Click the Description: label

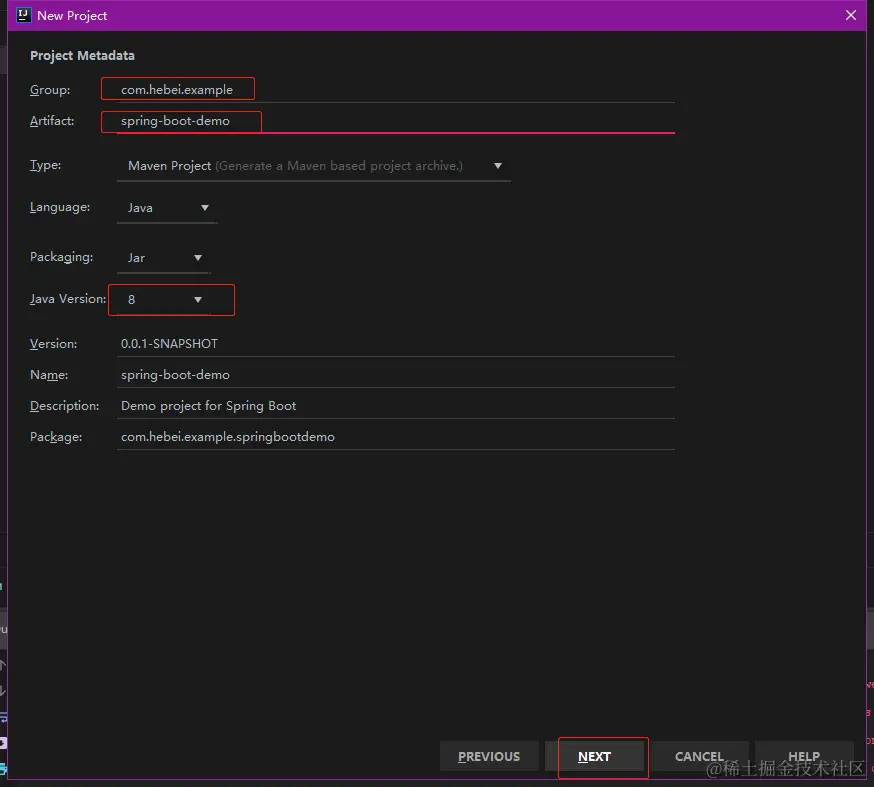65,406
